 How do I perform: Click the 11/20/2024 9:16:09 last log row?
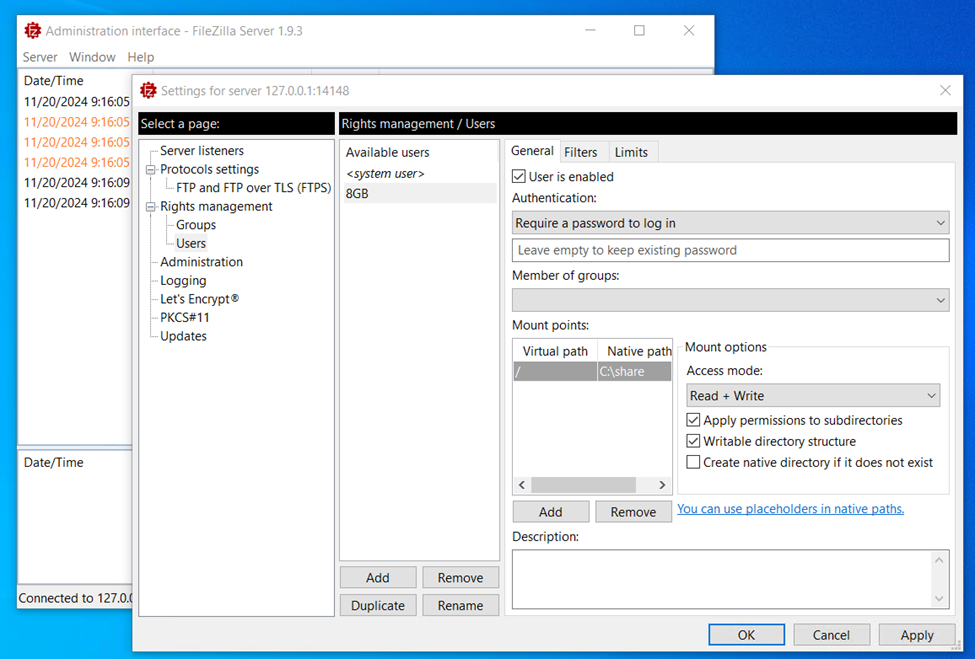76,203
